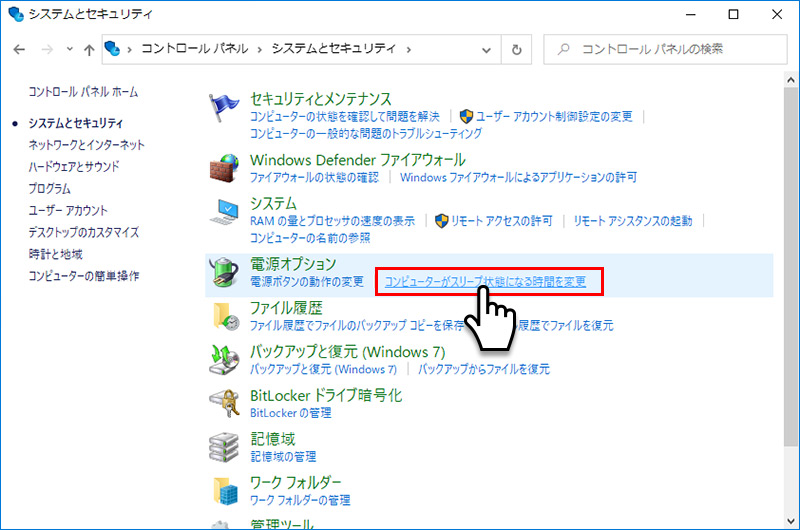Go back with the back arrow
The width and height of the screenshot is (800, 530).
(x=19, y=49)
